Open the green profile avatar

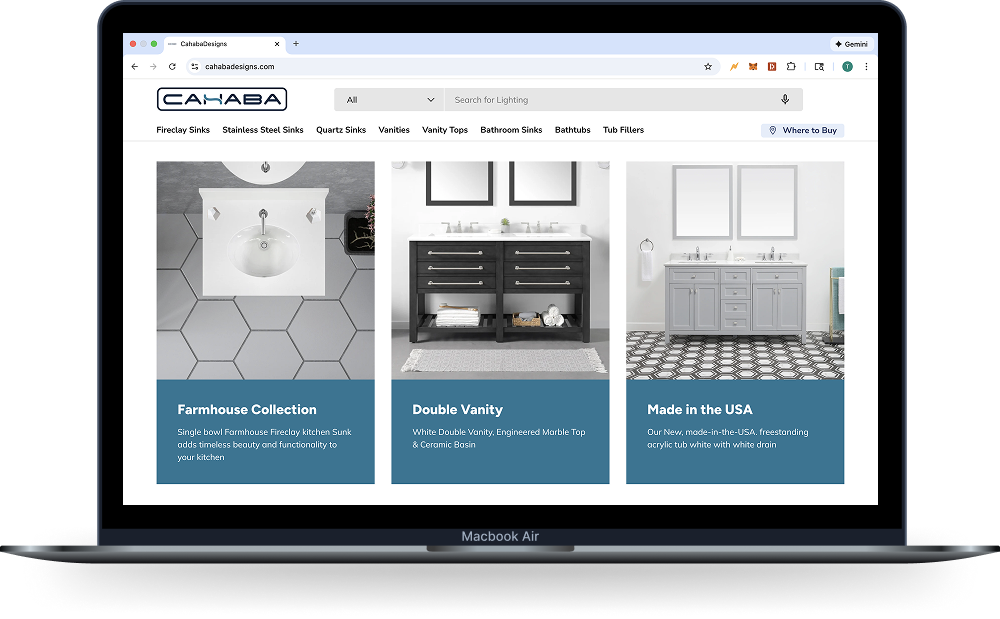coord(847,67)
